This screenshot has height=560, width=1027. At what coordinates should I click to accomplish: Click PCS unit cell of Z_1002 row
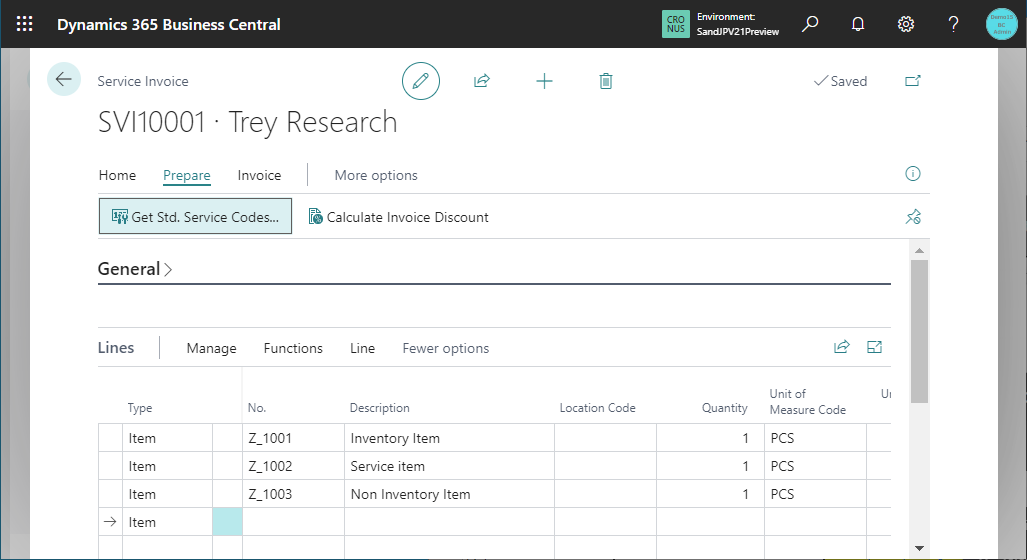[x=815, y=466]
